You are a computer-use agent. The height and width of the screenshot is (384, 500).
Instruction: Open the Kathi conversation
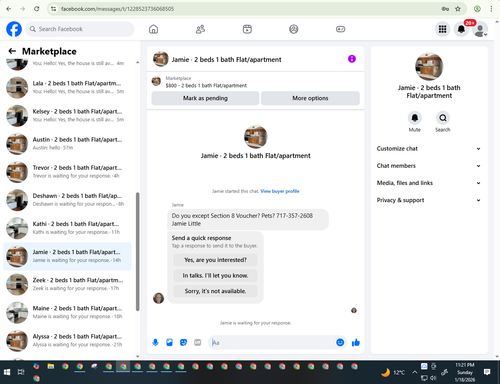point(67,228)
